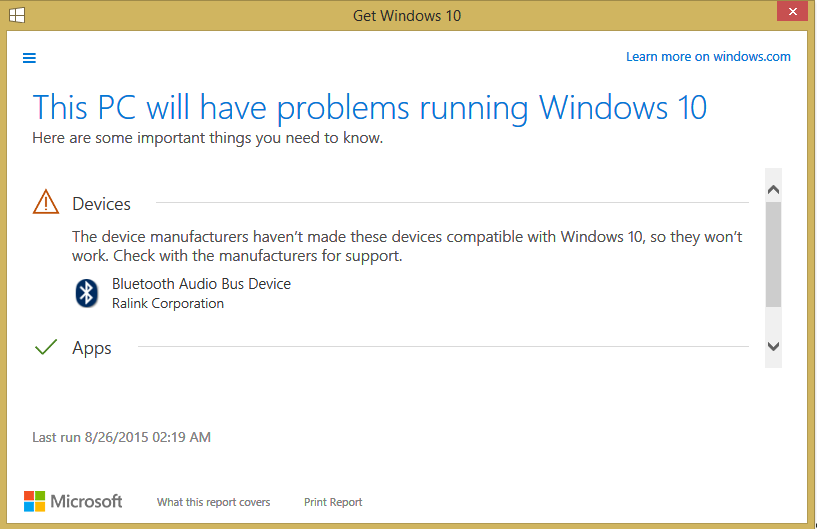Open Learn more on windows.com link
This screenshot has width=817, height=529.
[708, 57]
